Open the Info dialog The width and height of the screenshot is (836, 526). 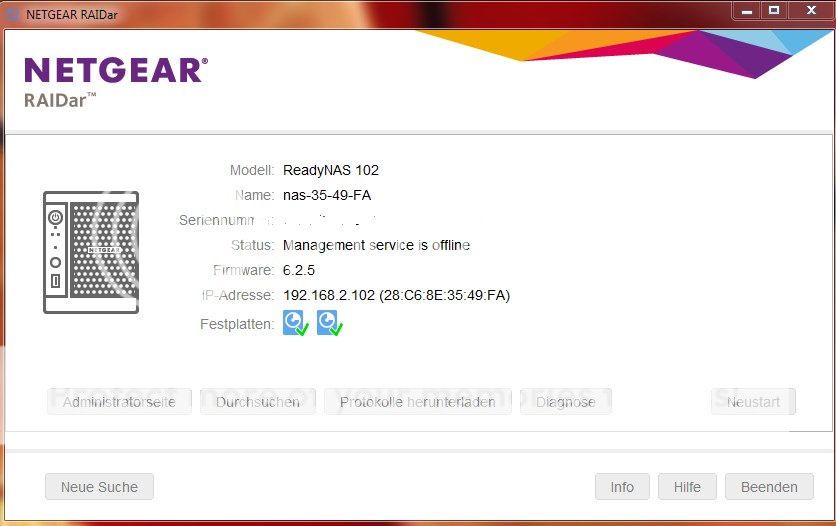point(622,487)
